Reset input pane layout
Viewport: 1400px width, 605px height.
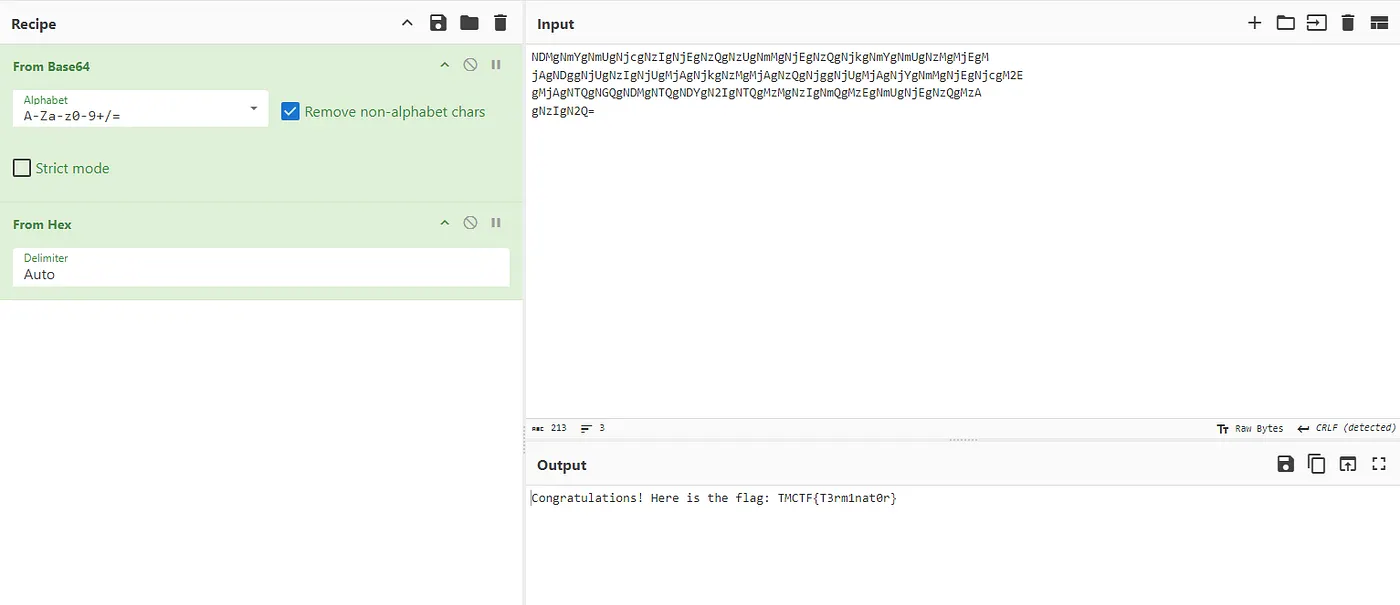[x=1379, y=23]
